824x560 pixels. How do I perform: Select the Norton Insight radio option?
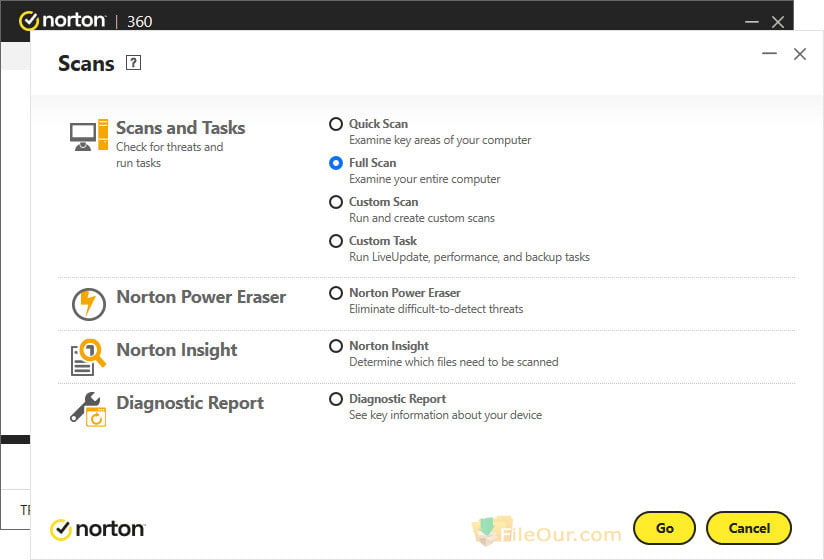point(336,346)
